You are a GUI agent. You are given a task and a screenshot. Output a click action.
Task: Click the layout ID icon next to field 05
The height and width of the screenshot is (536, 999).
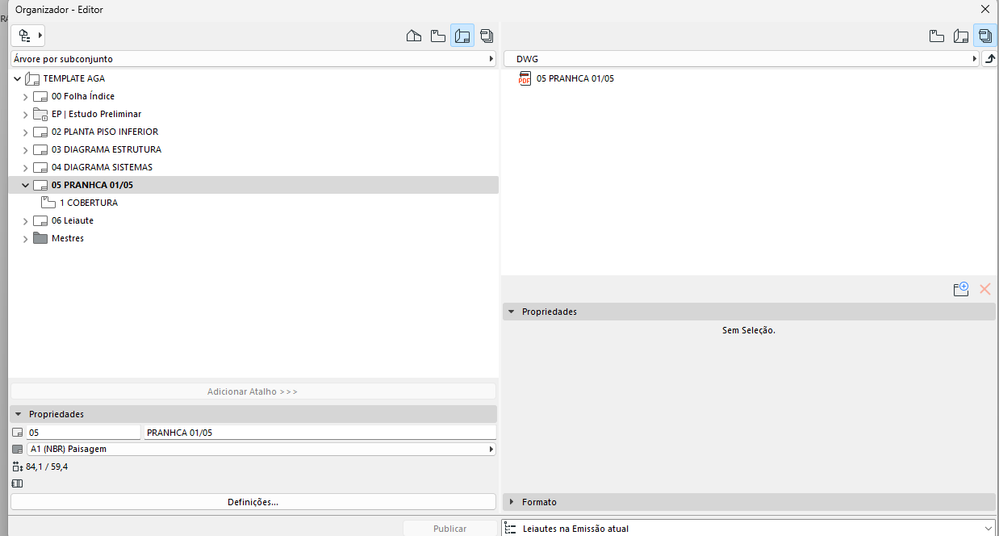[x=17, y=433]
